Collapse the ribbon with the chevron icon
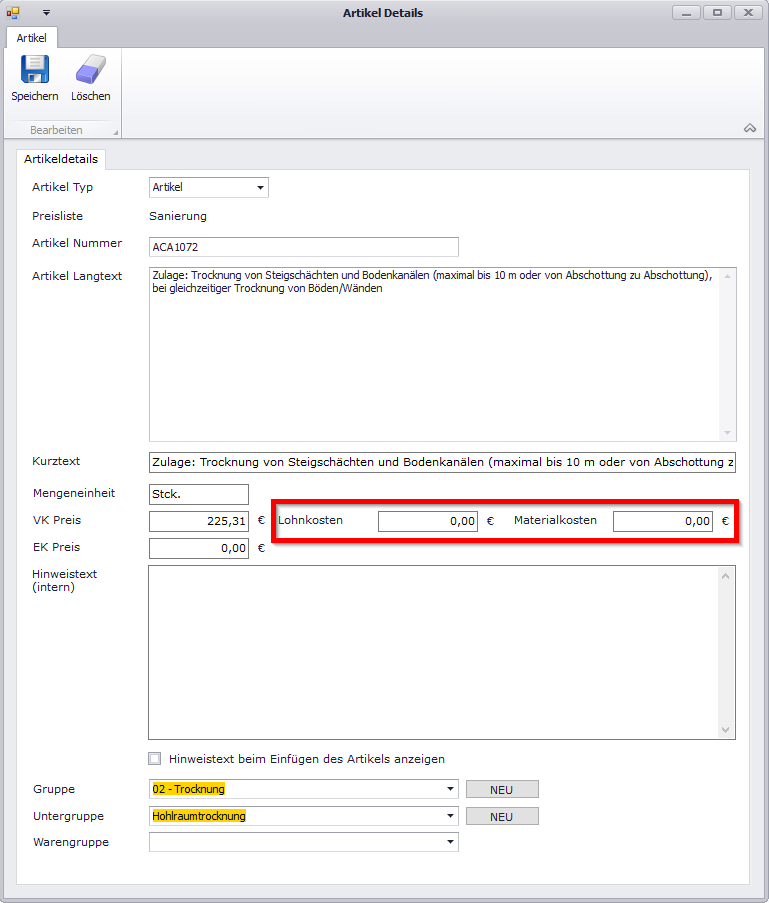This screenshot has width=769, height=903. (749, 128)
